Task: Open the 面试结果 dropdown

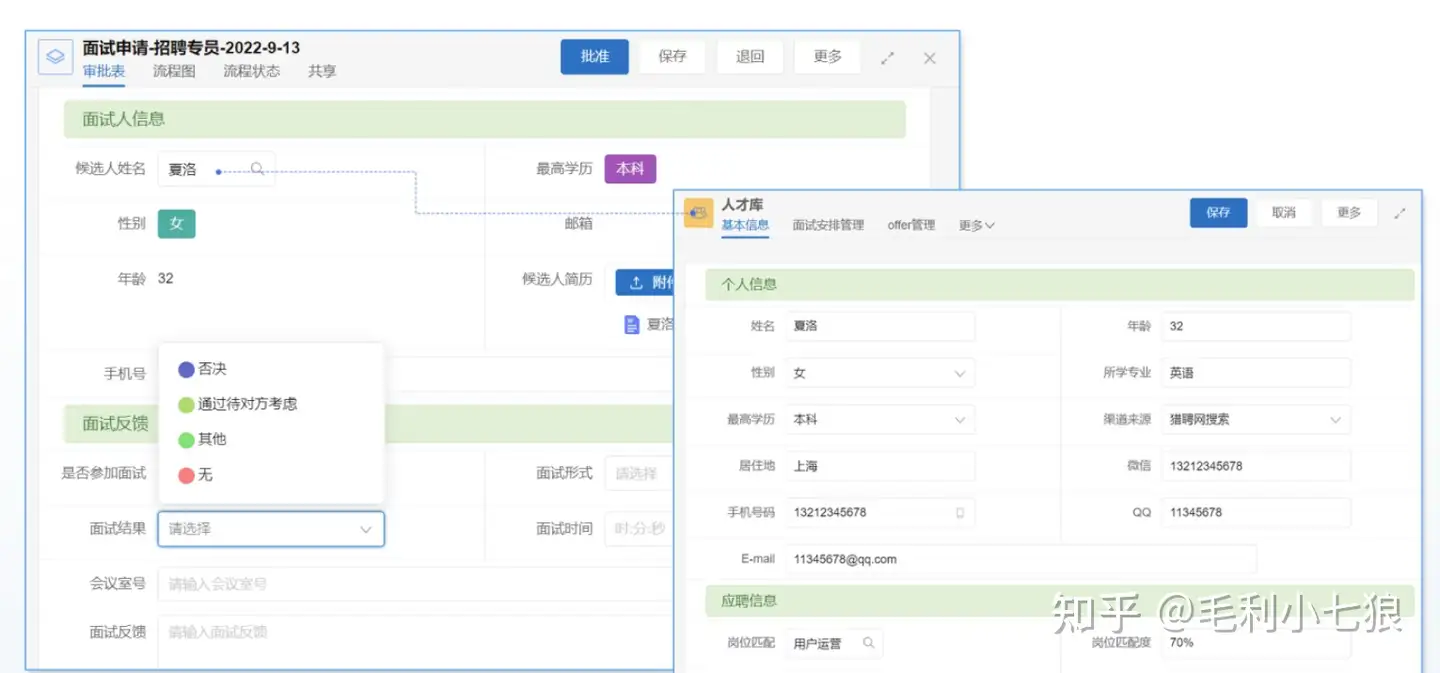Action: (x=271, y=529)
